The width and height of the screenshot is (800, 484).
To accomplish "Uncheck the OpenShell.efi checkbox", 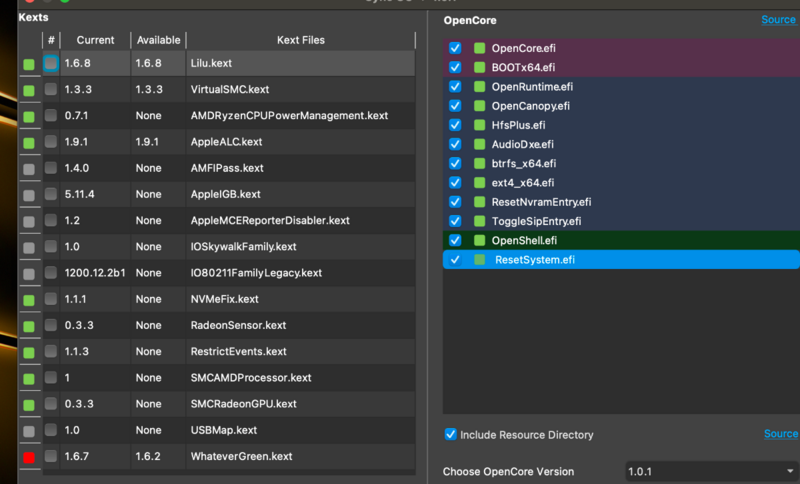I will pos(455,240).
